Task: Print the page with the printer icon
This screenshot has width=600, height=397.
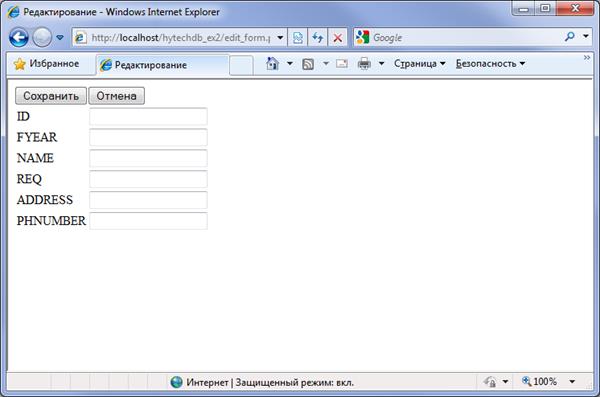Action: (364, 64)
